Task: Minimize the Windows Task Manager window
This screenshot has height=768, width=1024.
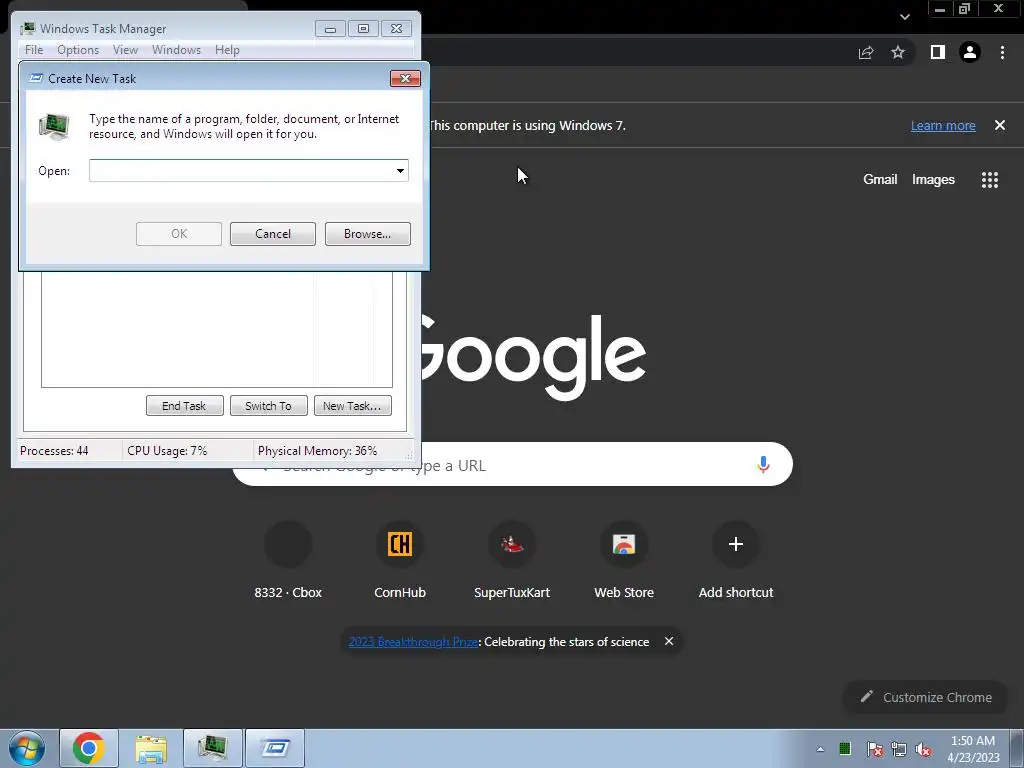Action: pyautogui.click(x=330, y=29)
